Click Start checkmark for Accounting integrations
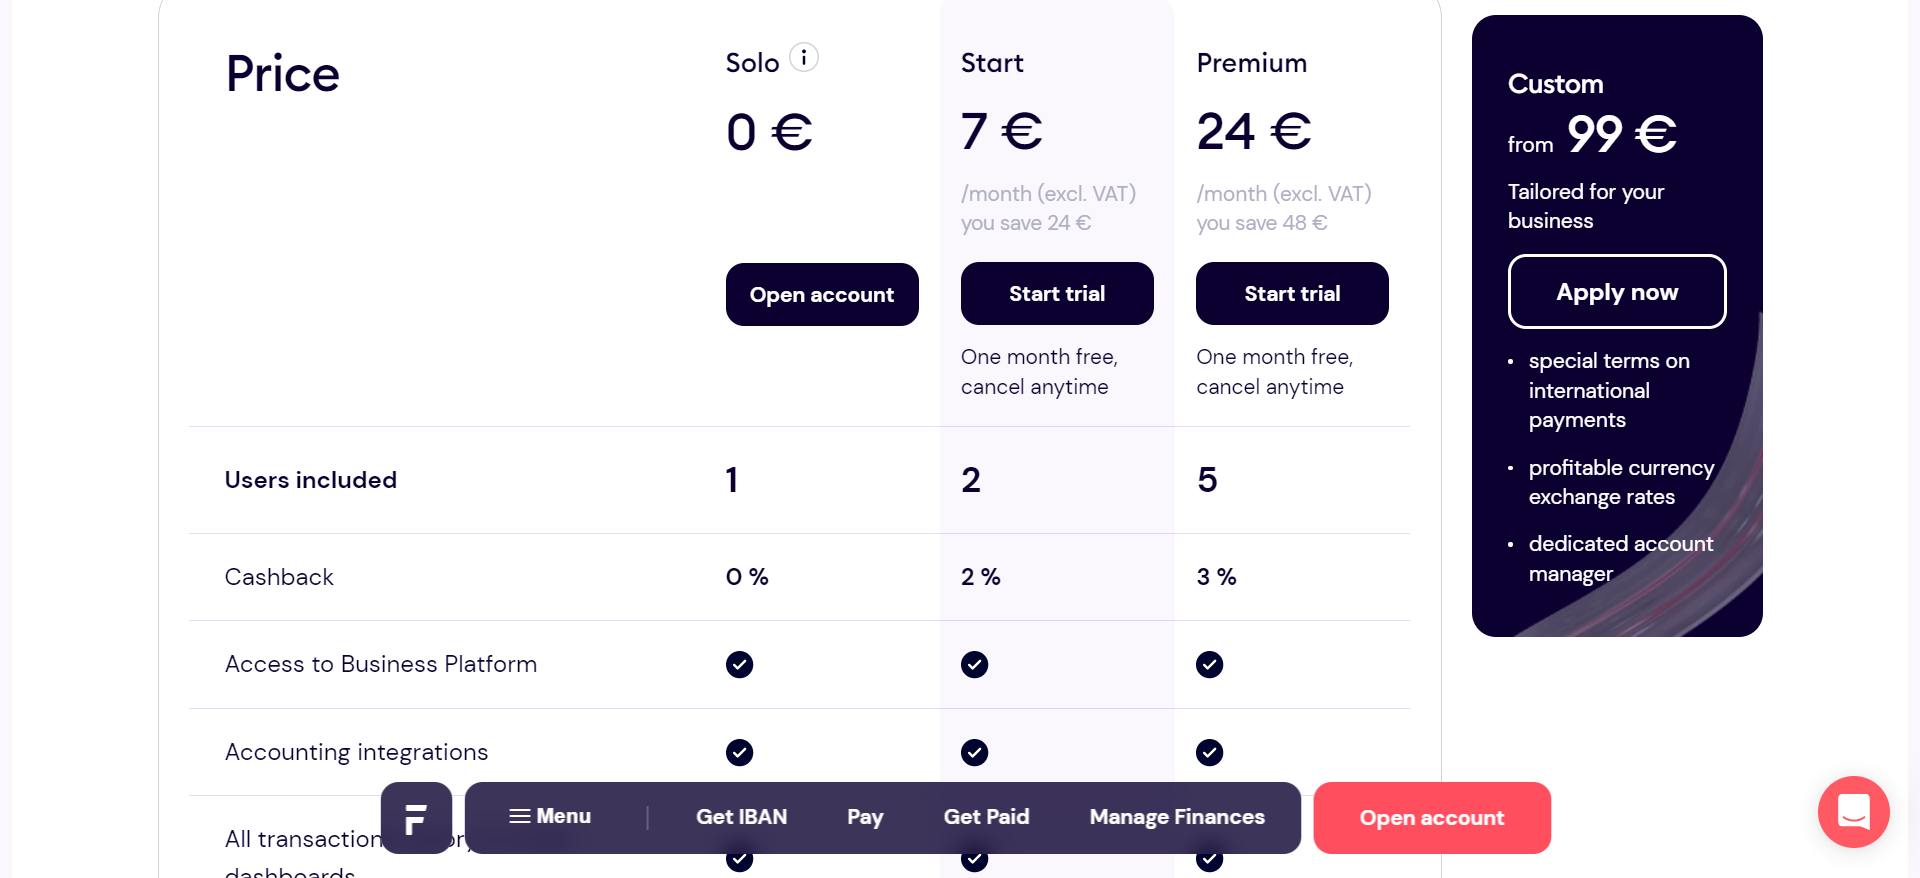Viewport: 1920px width, 878px height. point(974,752)
